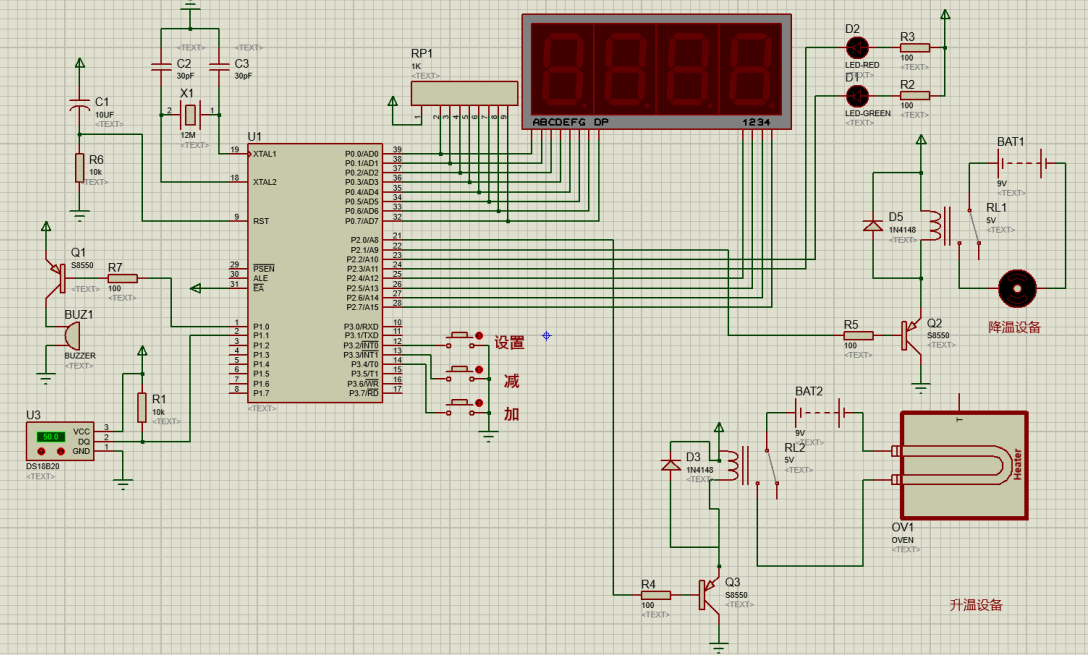Select pull-up resistor R1
This screenshot has width=1090, height=656.
tap(142, 407)
